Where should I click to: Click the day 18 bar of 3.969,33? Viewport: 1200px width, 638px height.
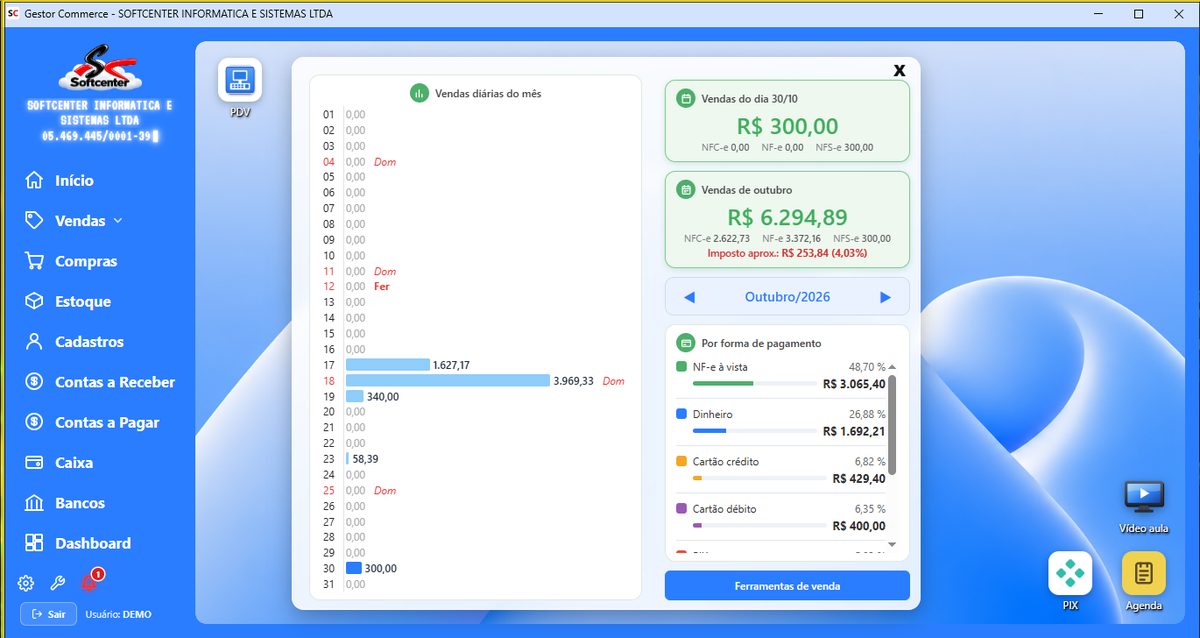pos(448,381)
